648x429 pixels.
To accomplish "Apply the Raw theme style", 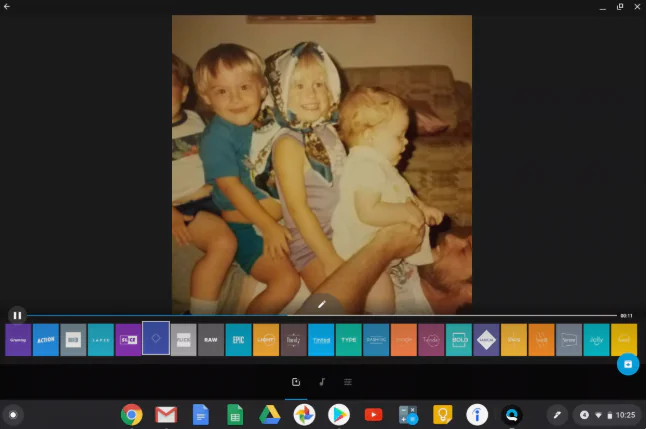I will 211,340.
